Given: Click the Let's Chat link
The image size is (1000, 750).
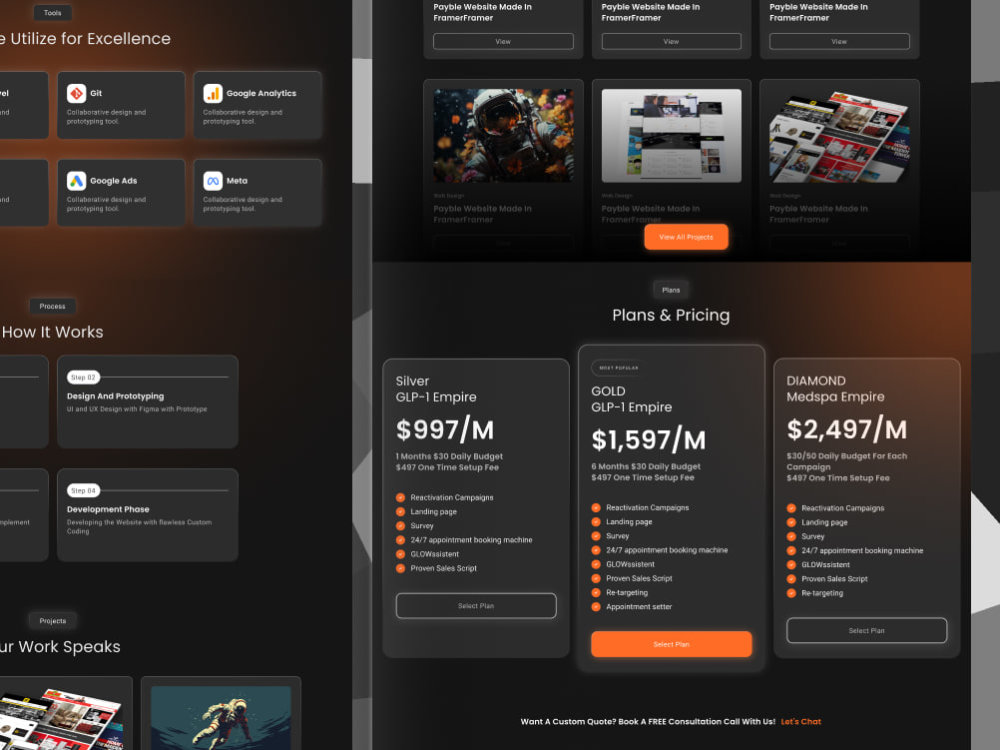Looking at the screenshot, I should tap(801, 722).
